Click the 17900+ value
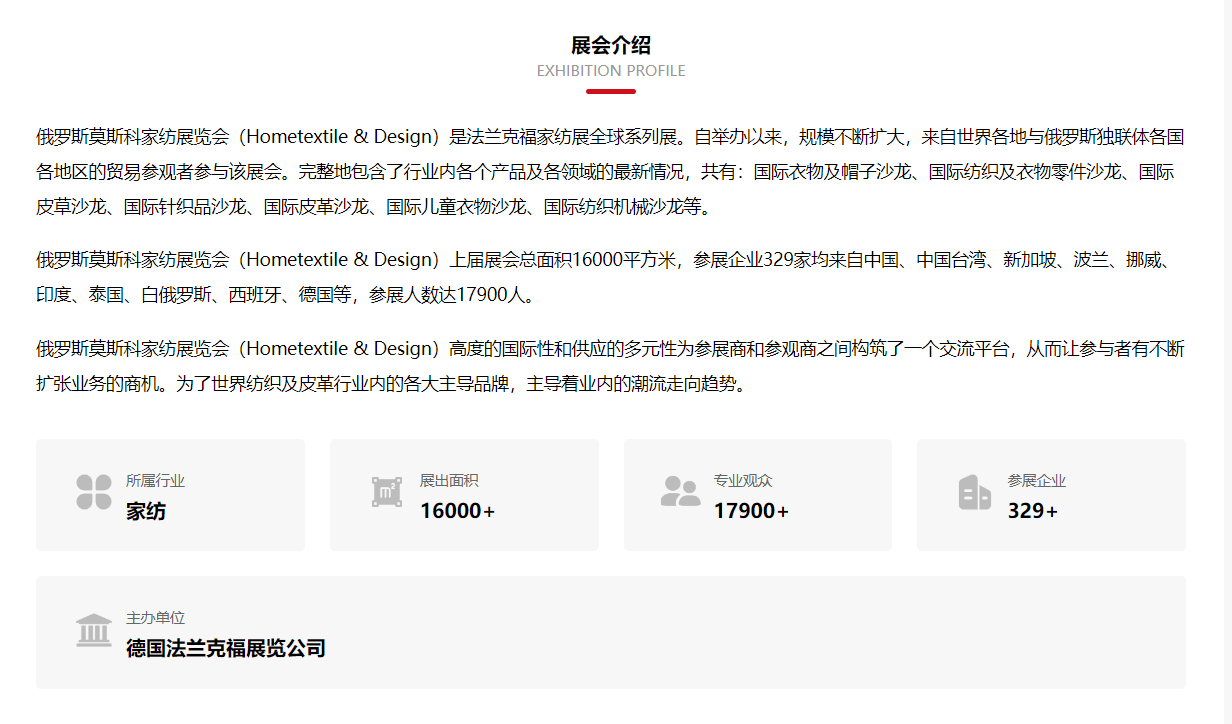The width and height of the screenshot is (1232, 724). click(x=751, y=511)
